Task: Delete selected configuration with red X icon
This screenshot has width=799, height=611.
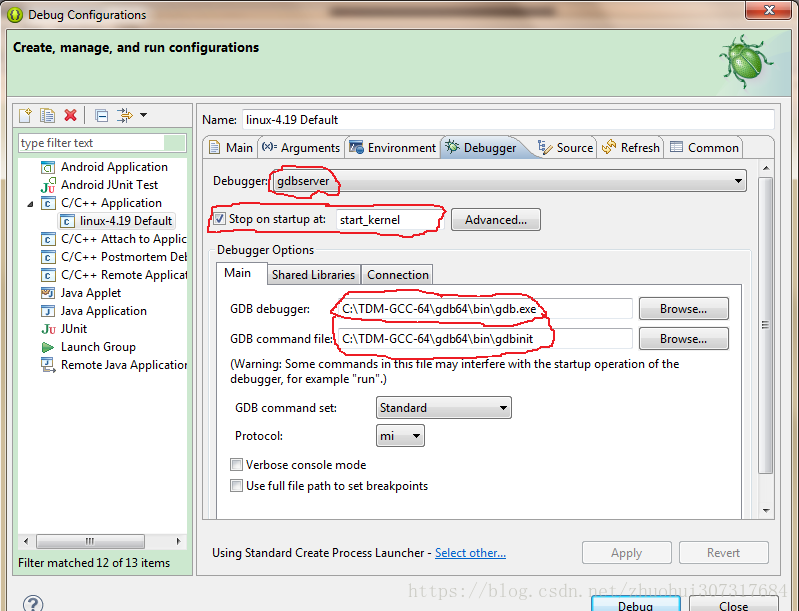Action: pos(70,115)
